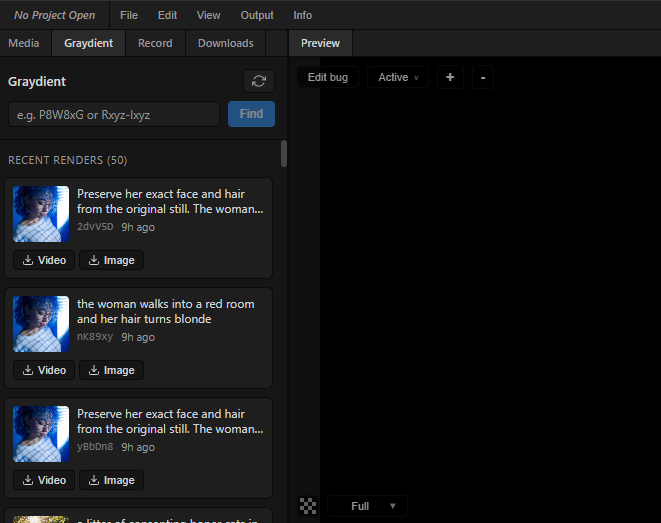This screenshot has height=523, width=661.
Task: Click the plus zoom in button
Action: click(x=450, y=77)
